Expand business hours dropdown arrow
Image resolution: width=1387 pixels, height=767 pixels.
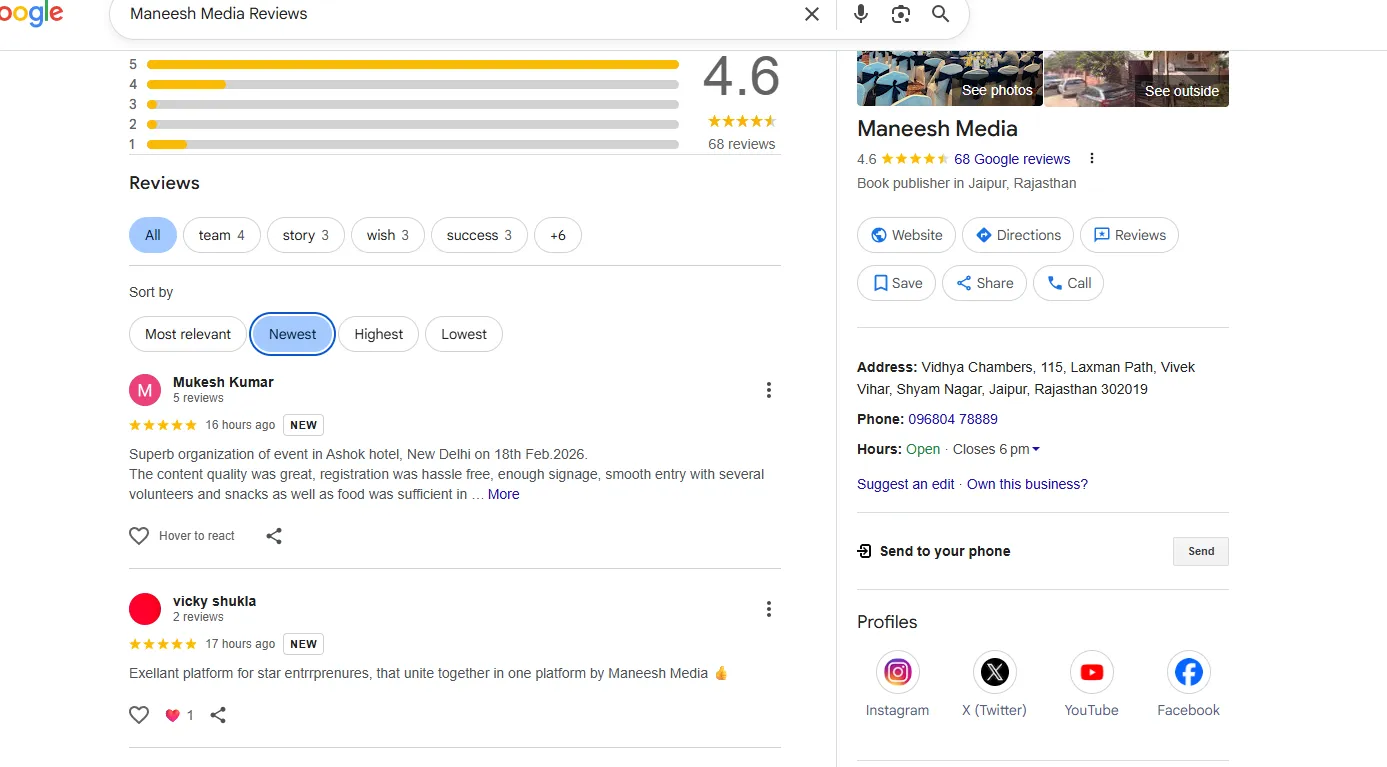tap(1035, 450)
